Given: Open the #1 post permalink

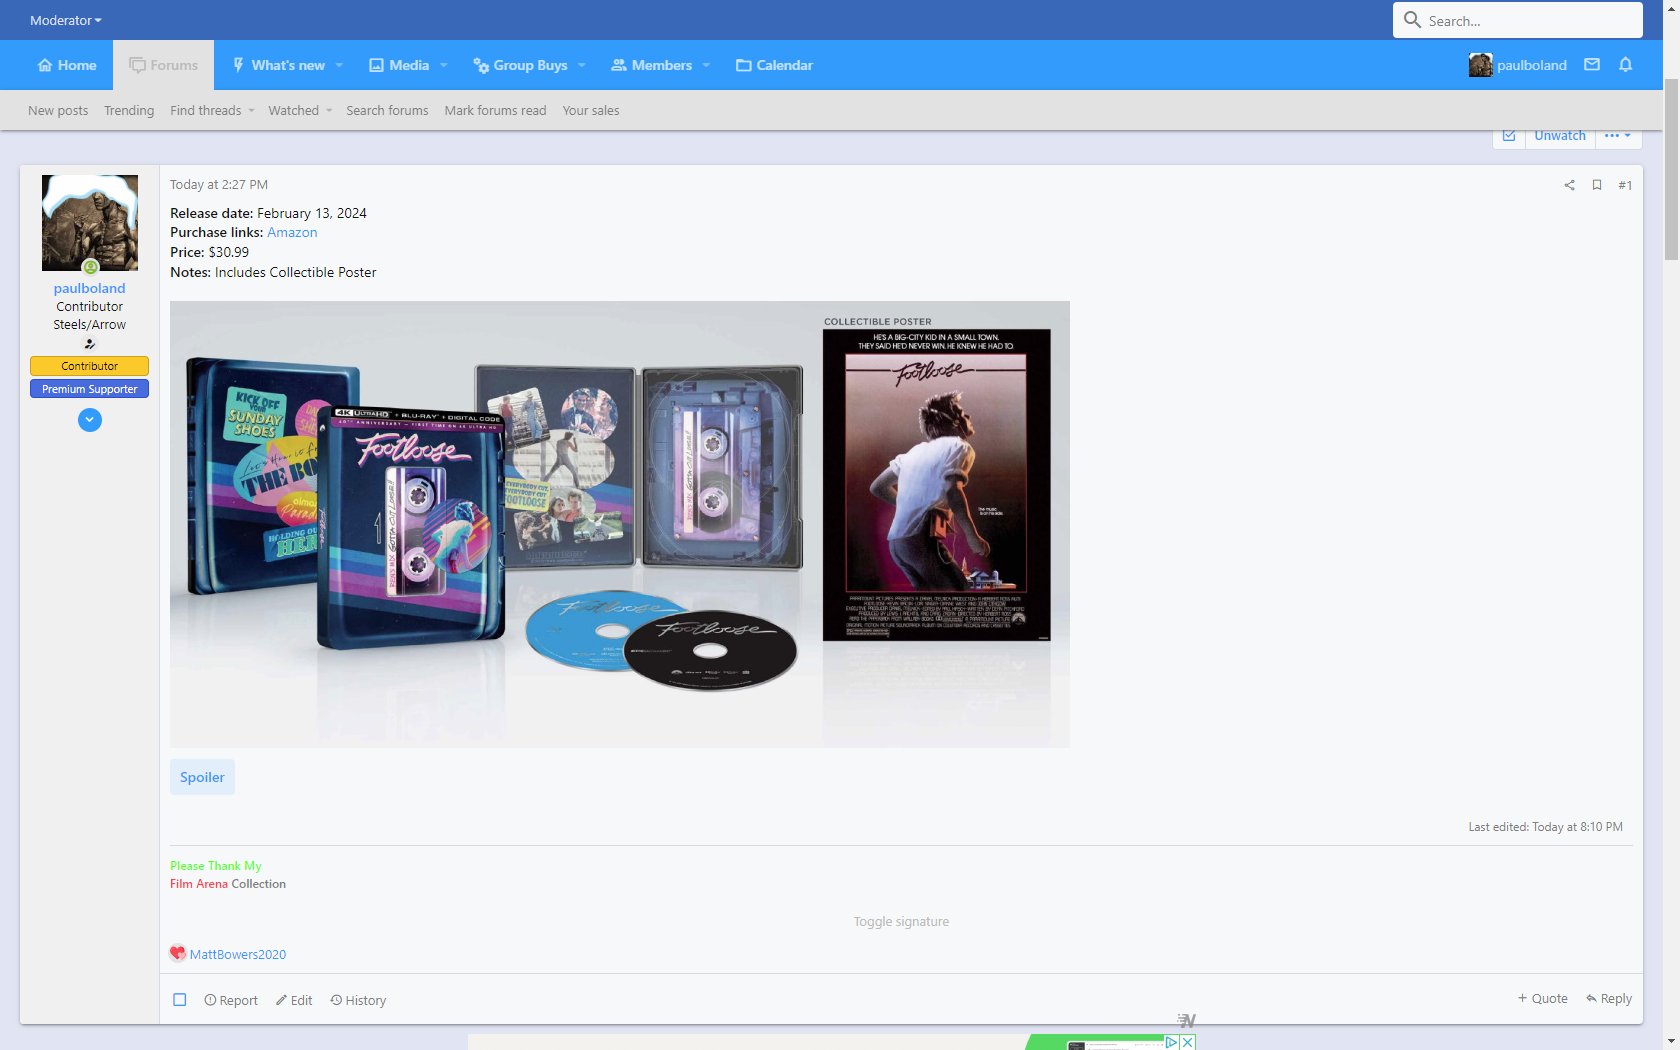Looking at the screenshot, I should point(1625,185).
